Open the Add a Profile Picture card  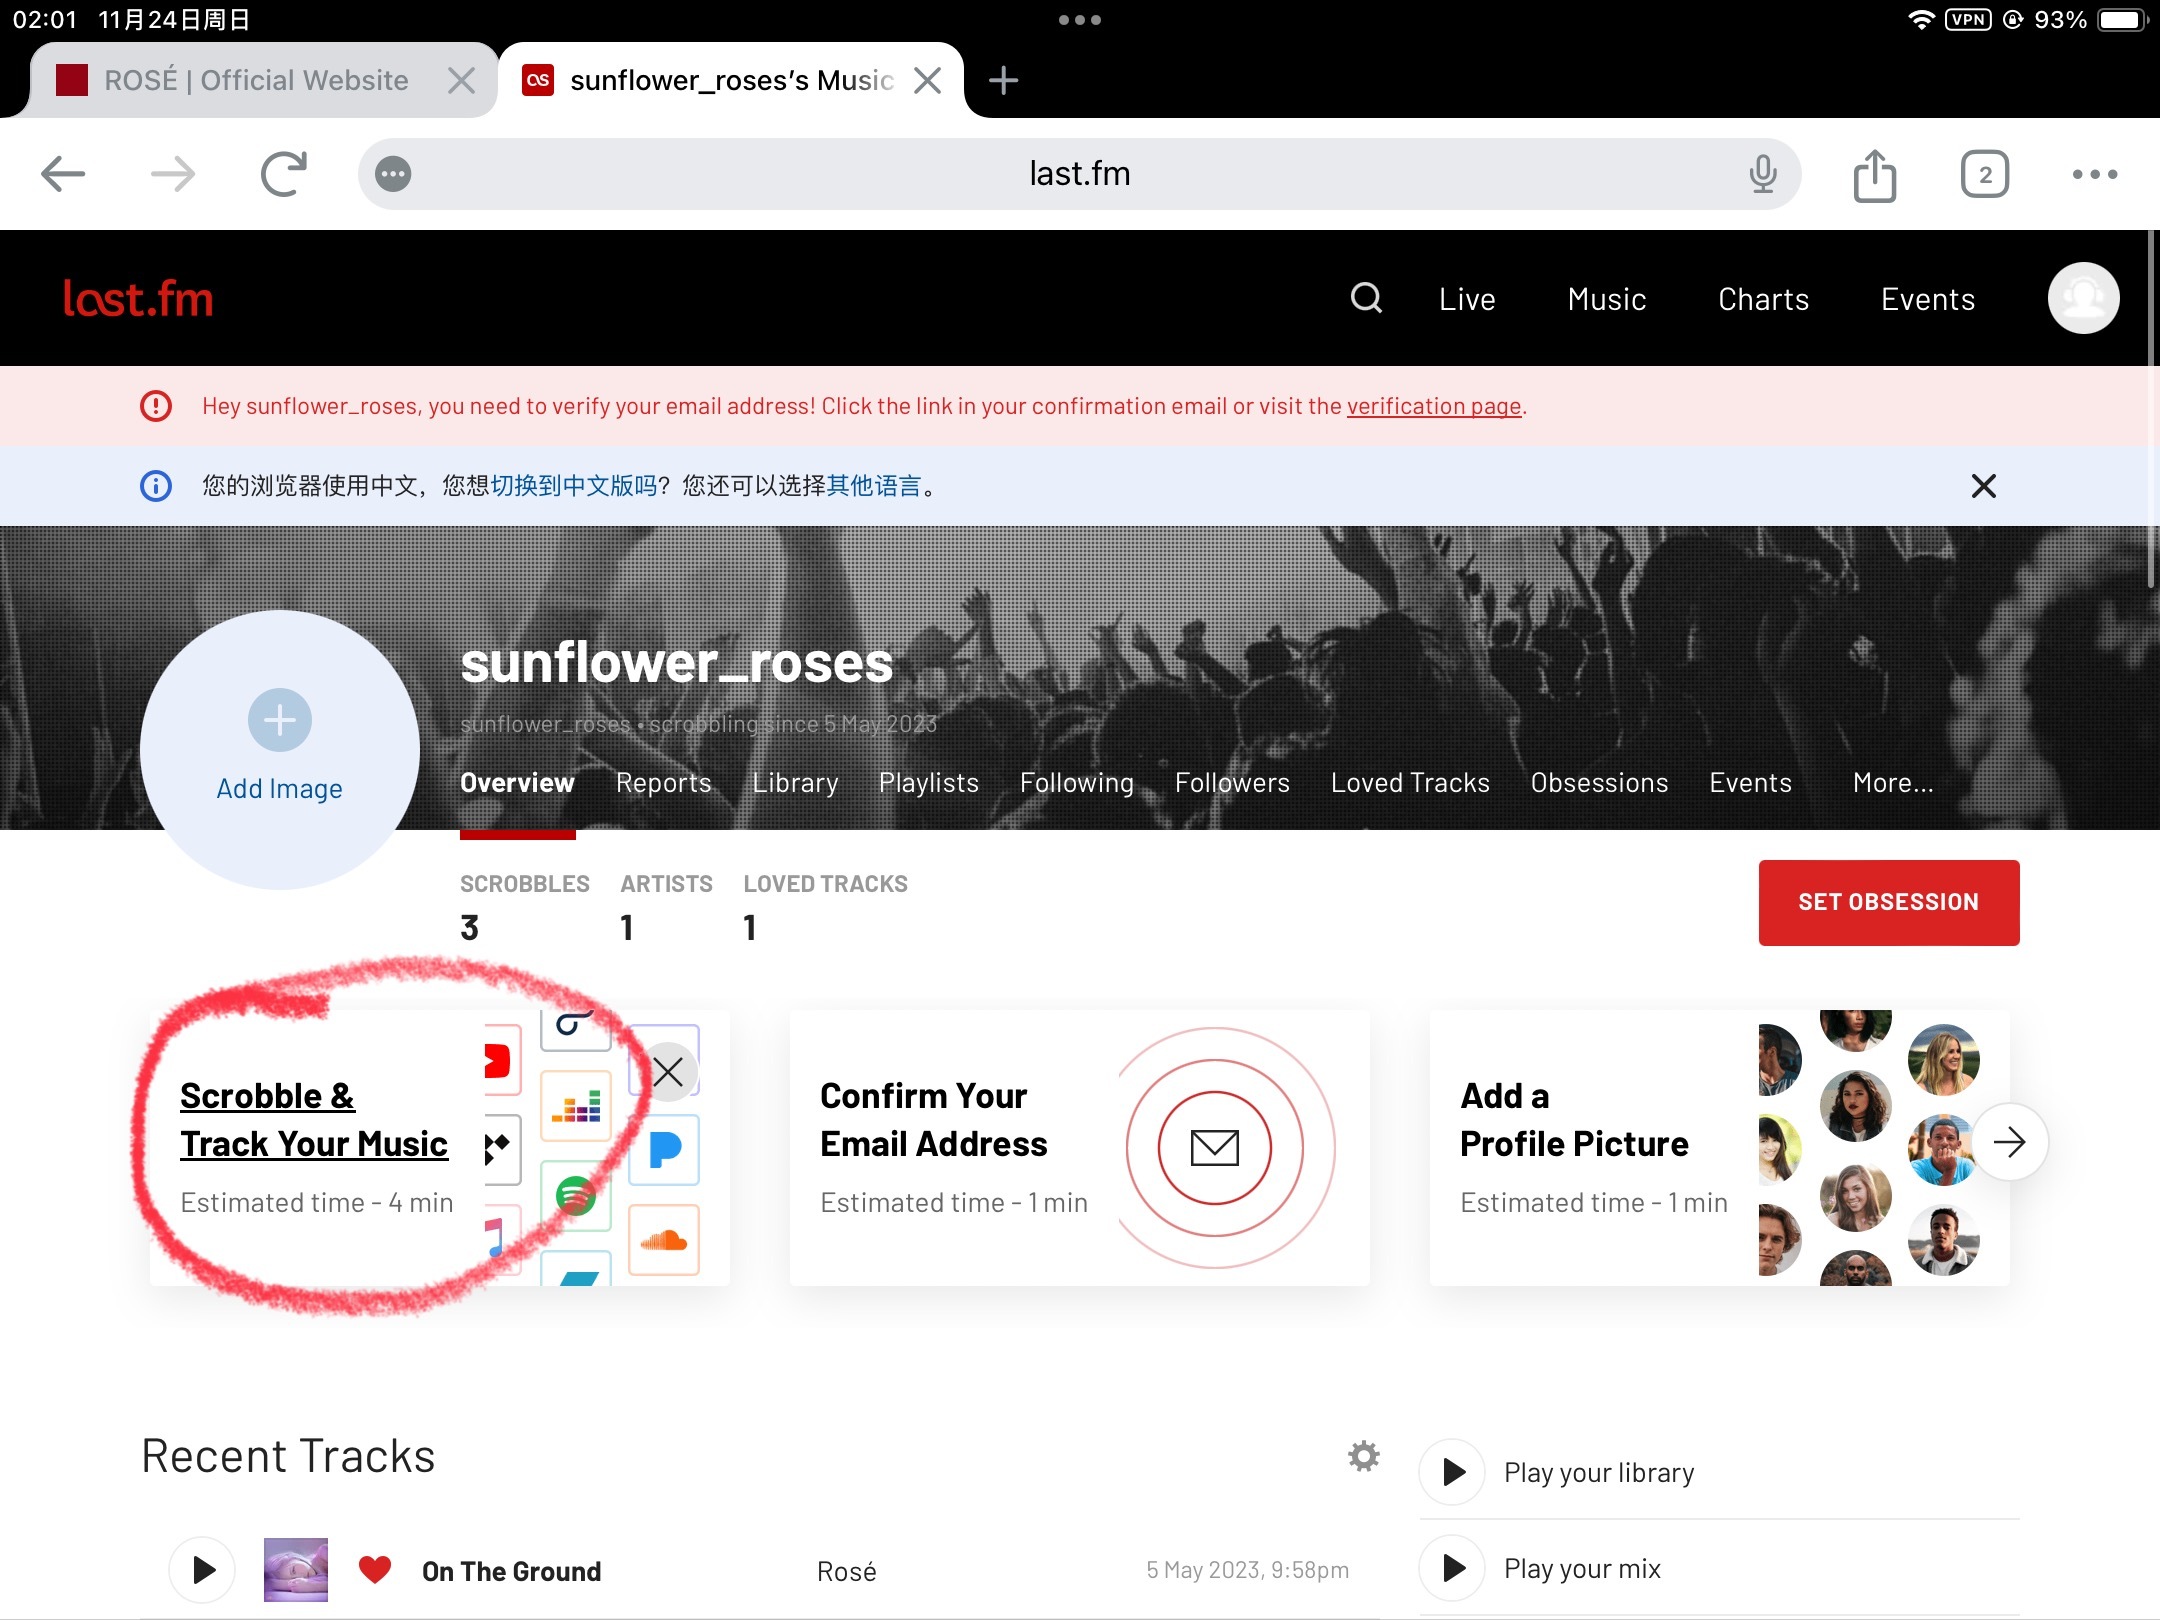coord(1720,1148)
